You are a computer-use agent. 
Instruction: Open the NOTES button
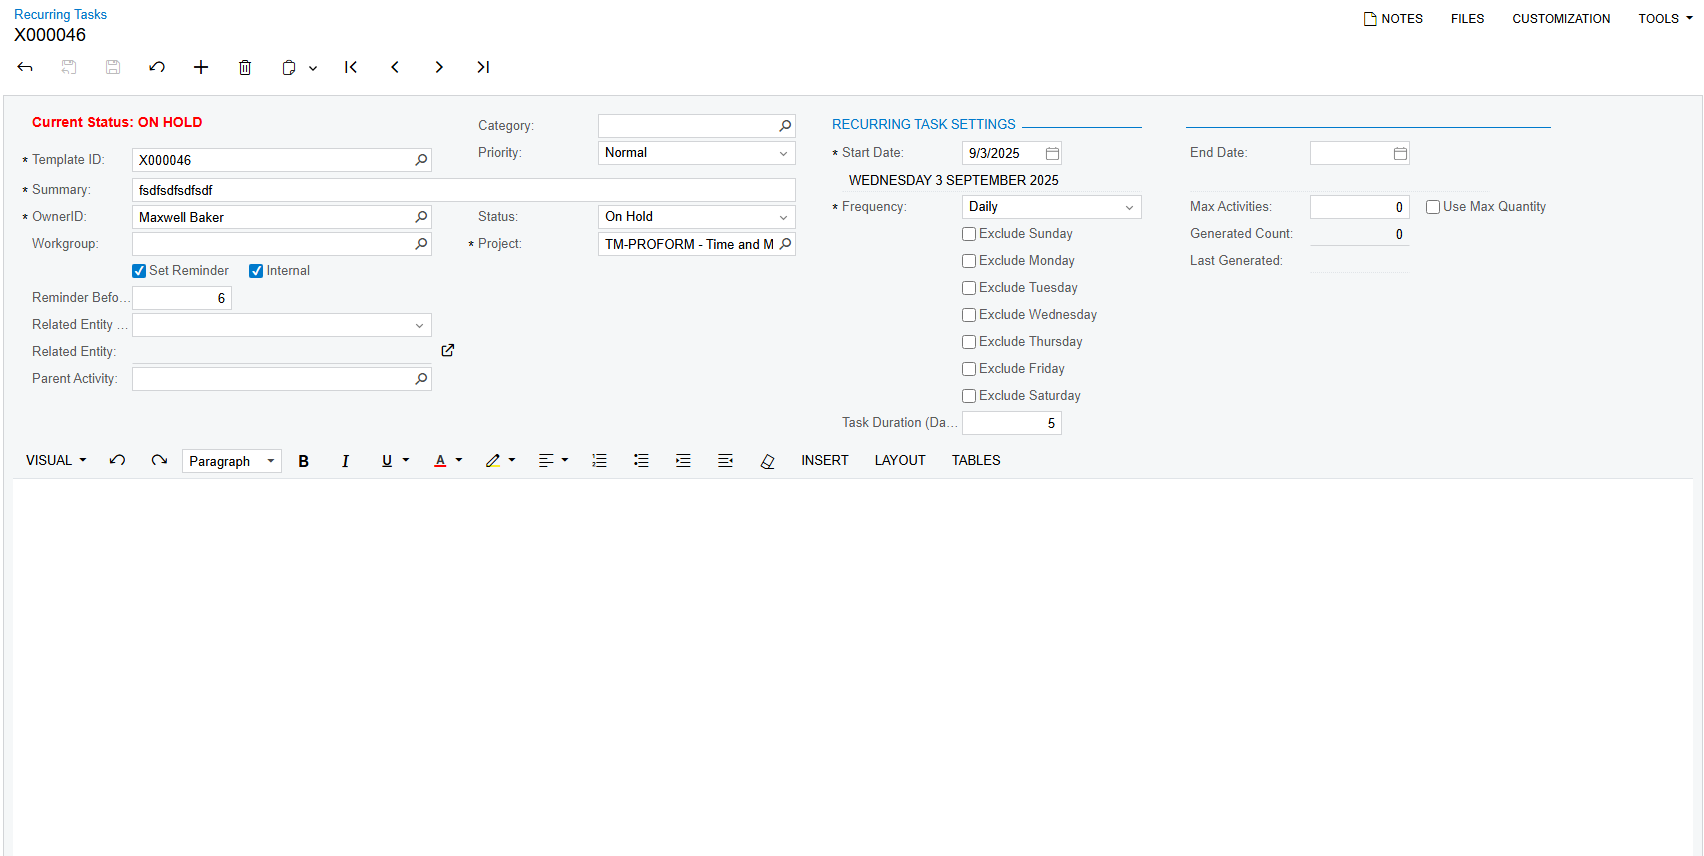(x=1393, y=19)
